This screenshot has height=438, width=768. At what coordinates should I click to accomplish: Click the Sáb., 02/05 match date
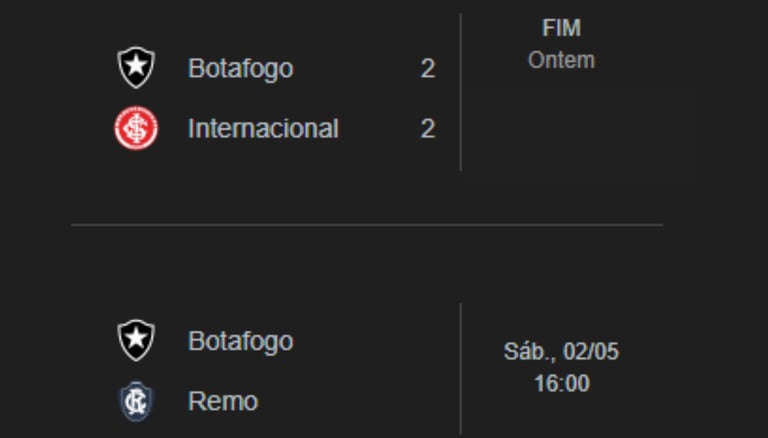(x=561, y=352)
